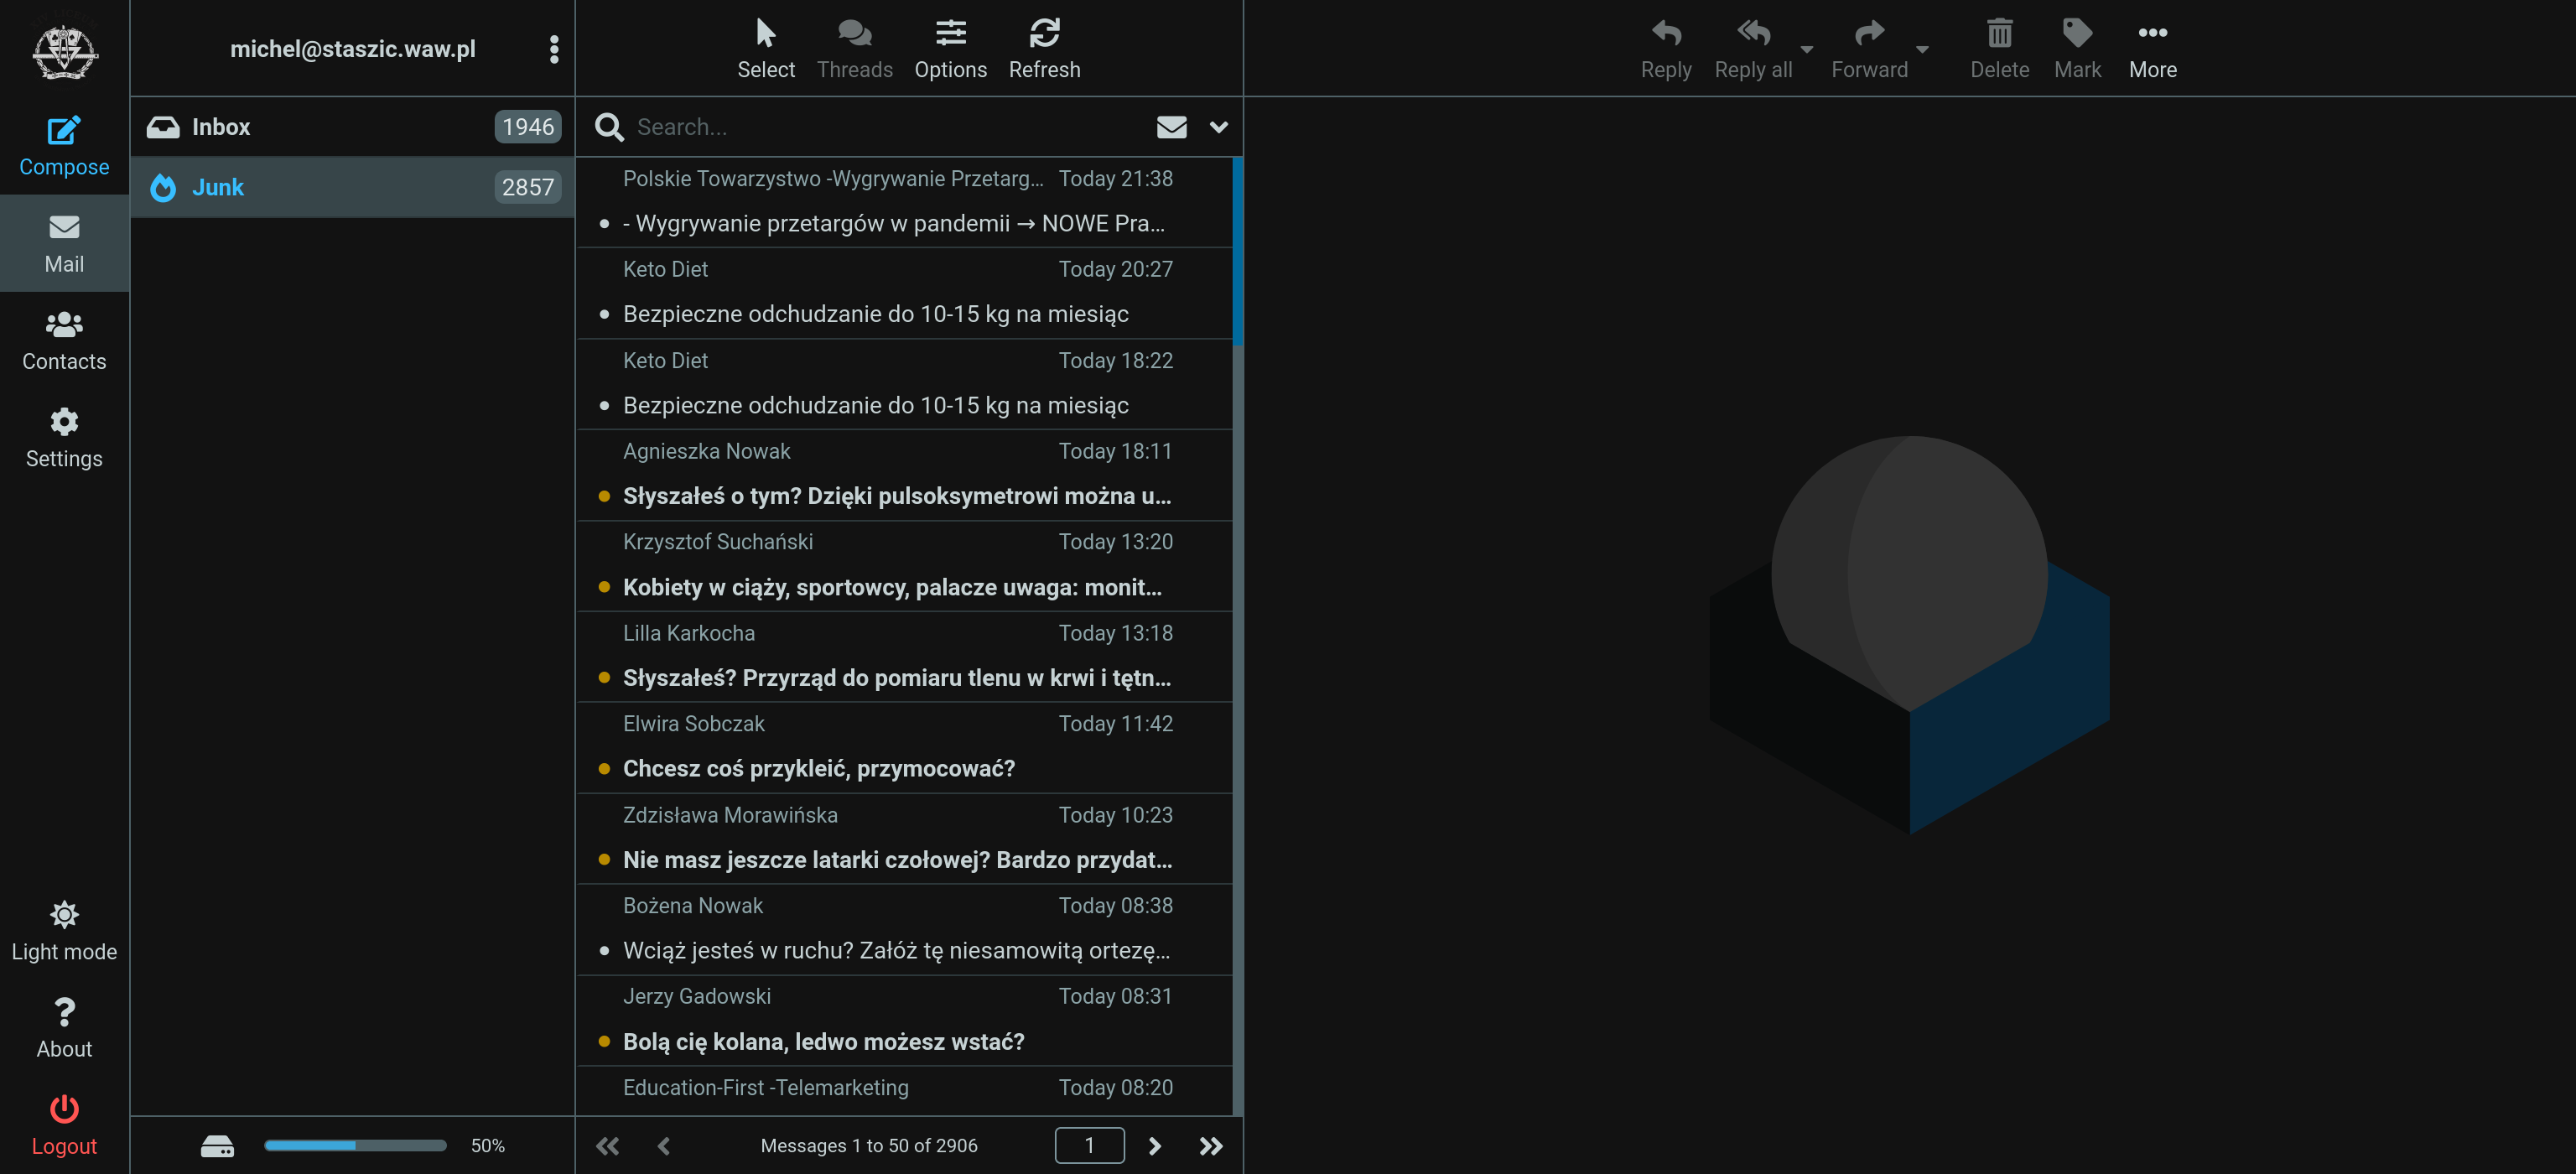This screenshot has height=1174, width=2576.
Task: Select the Contacts sidebar icon
Action: (x=63, y=340)
